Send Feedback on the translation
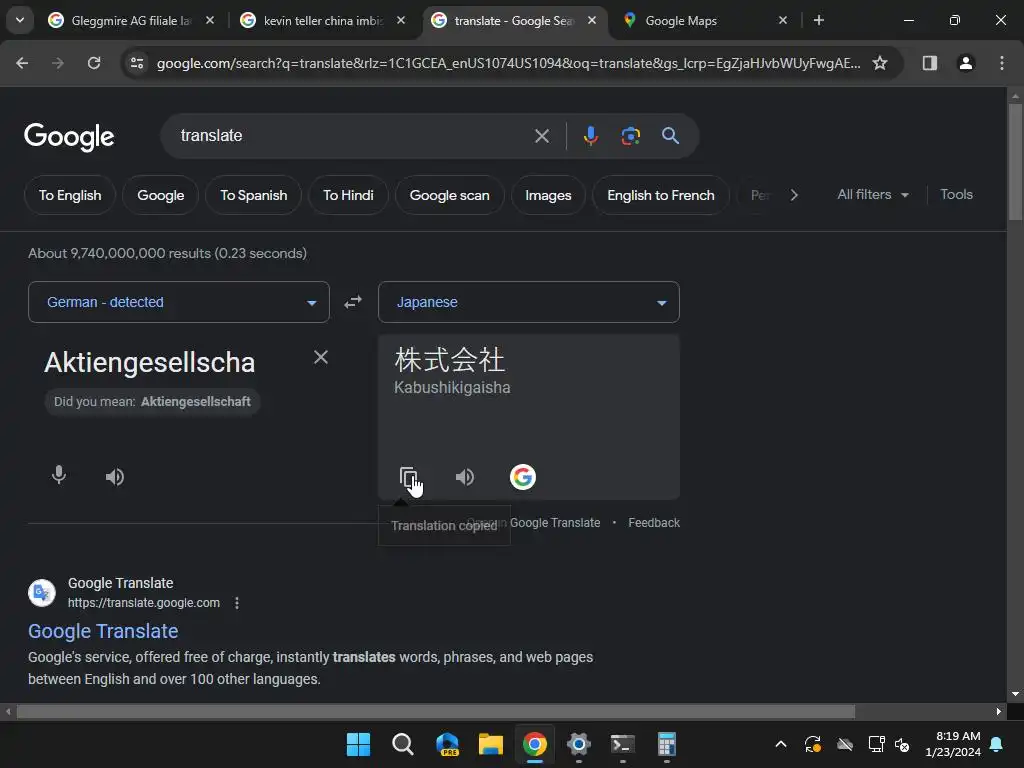This screenshot has height=768, width=1024. click(x=654, y=523)
